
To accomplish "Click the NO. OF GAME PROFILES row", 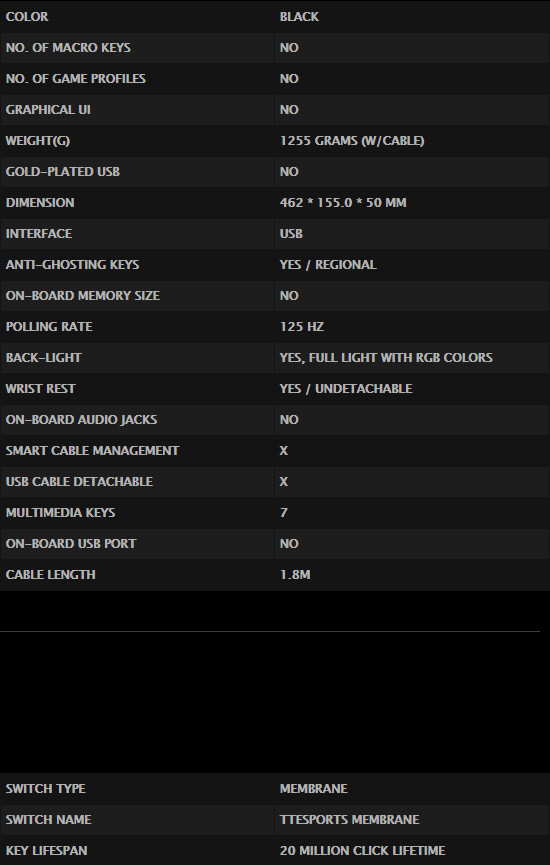I will (x=275, y=78).
